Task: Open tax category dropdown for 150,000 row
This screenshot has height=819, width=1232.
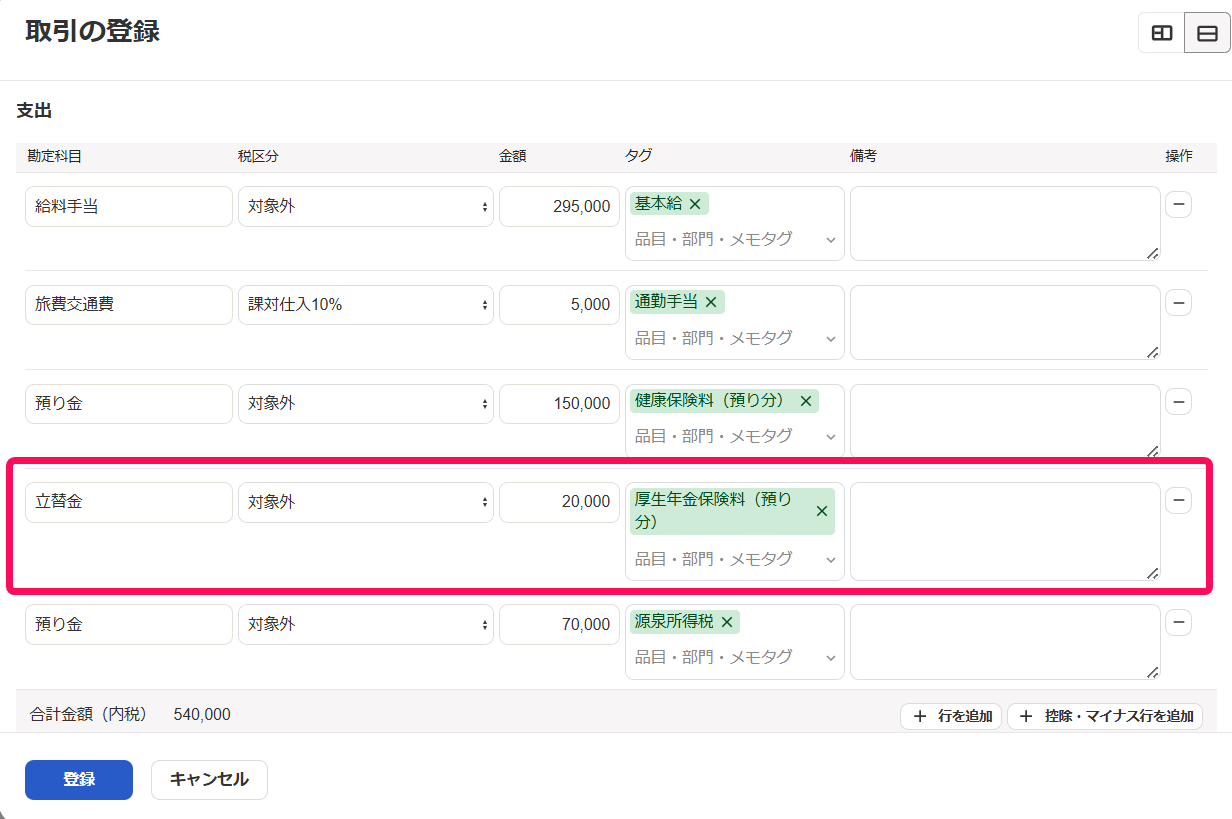Action: click(x=366, y=404)
